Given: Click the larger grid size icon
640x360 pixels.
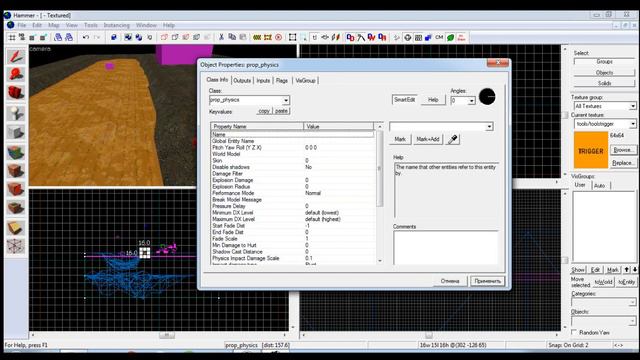Looking at the screenshot, I should (43, 38).
